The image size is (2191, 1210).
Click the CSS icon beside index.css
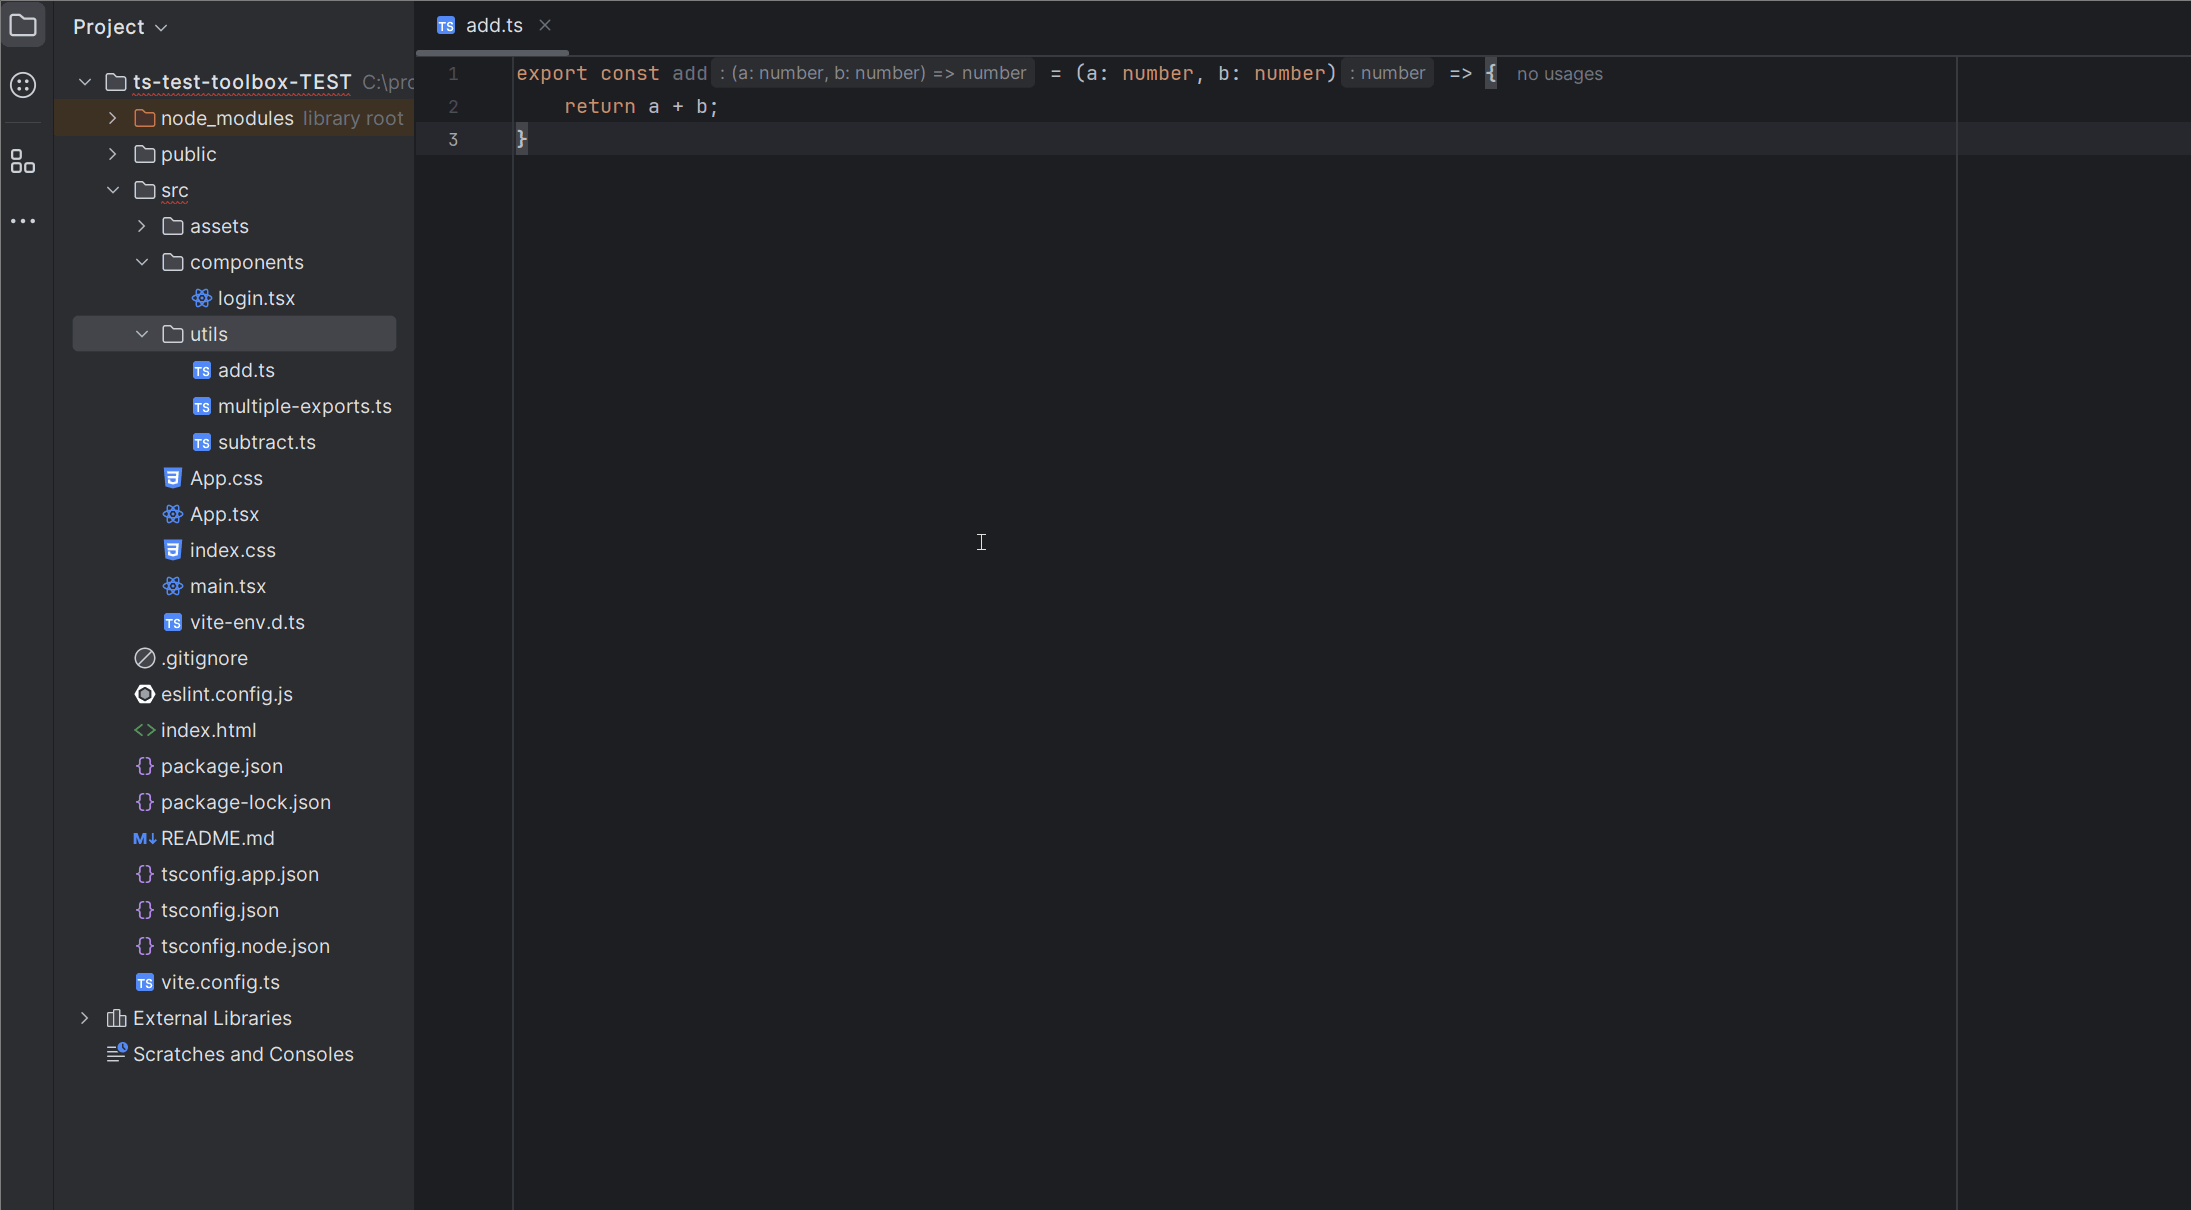[x=173, y=550]
